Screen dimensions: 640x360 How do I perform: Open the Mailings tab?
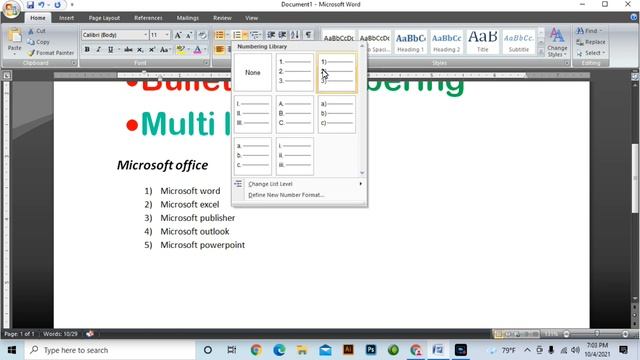[x=188, y=18]
